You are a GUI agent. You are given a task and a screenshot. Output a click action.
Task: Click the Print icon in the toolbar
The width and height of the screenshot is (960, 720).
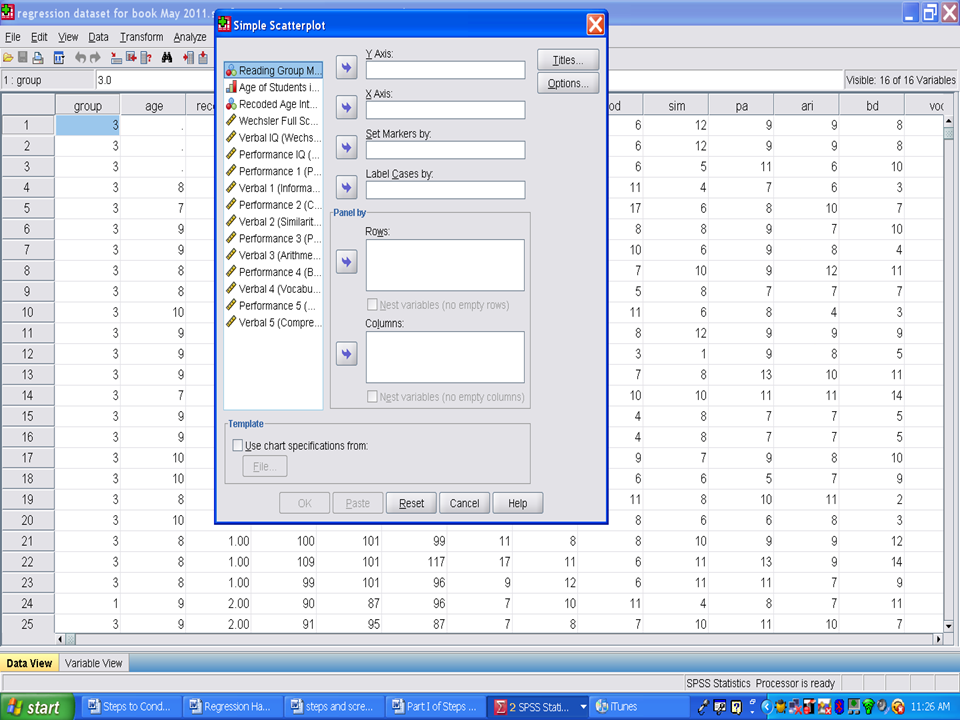tap(38, 58)
